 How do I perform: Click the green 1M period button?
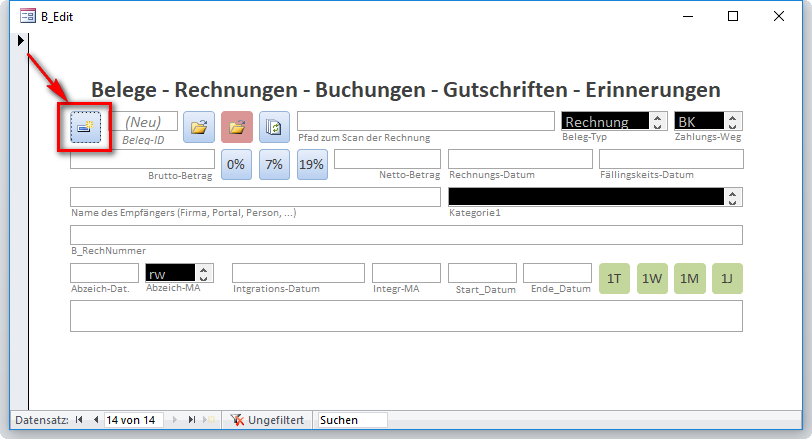pos(689,278)
